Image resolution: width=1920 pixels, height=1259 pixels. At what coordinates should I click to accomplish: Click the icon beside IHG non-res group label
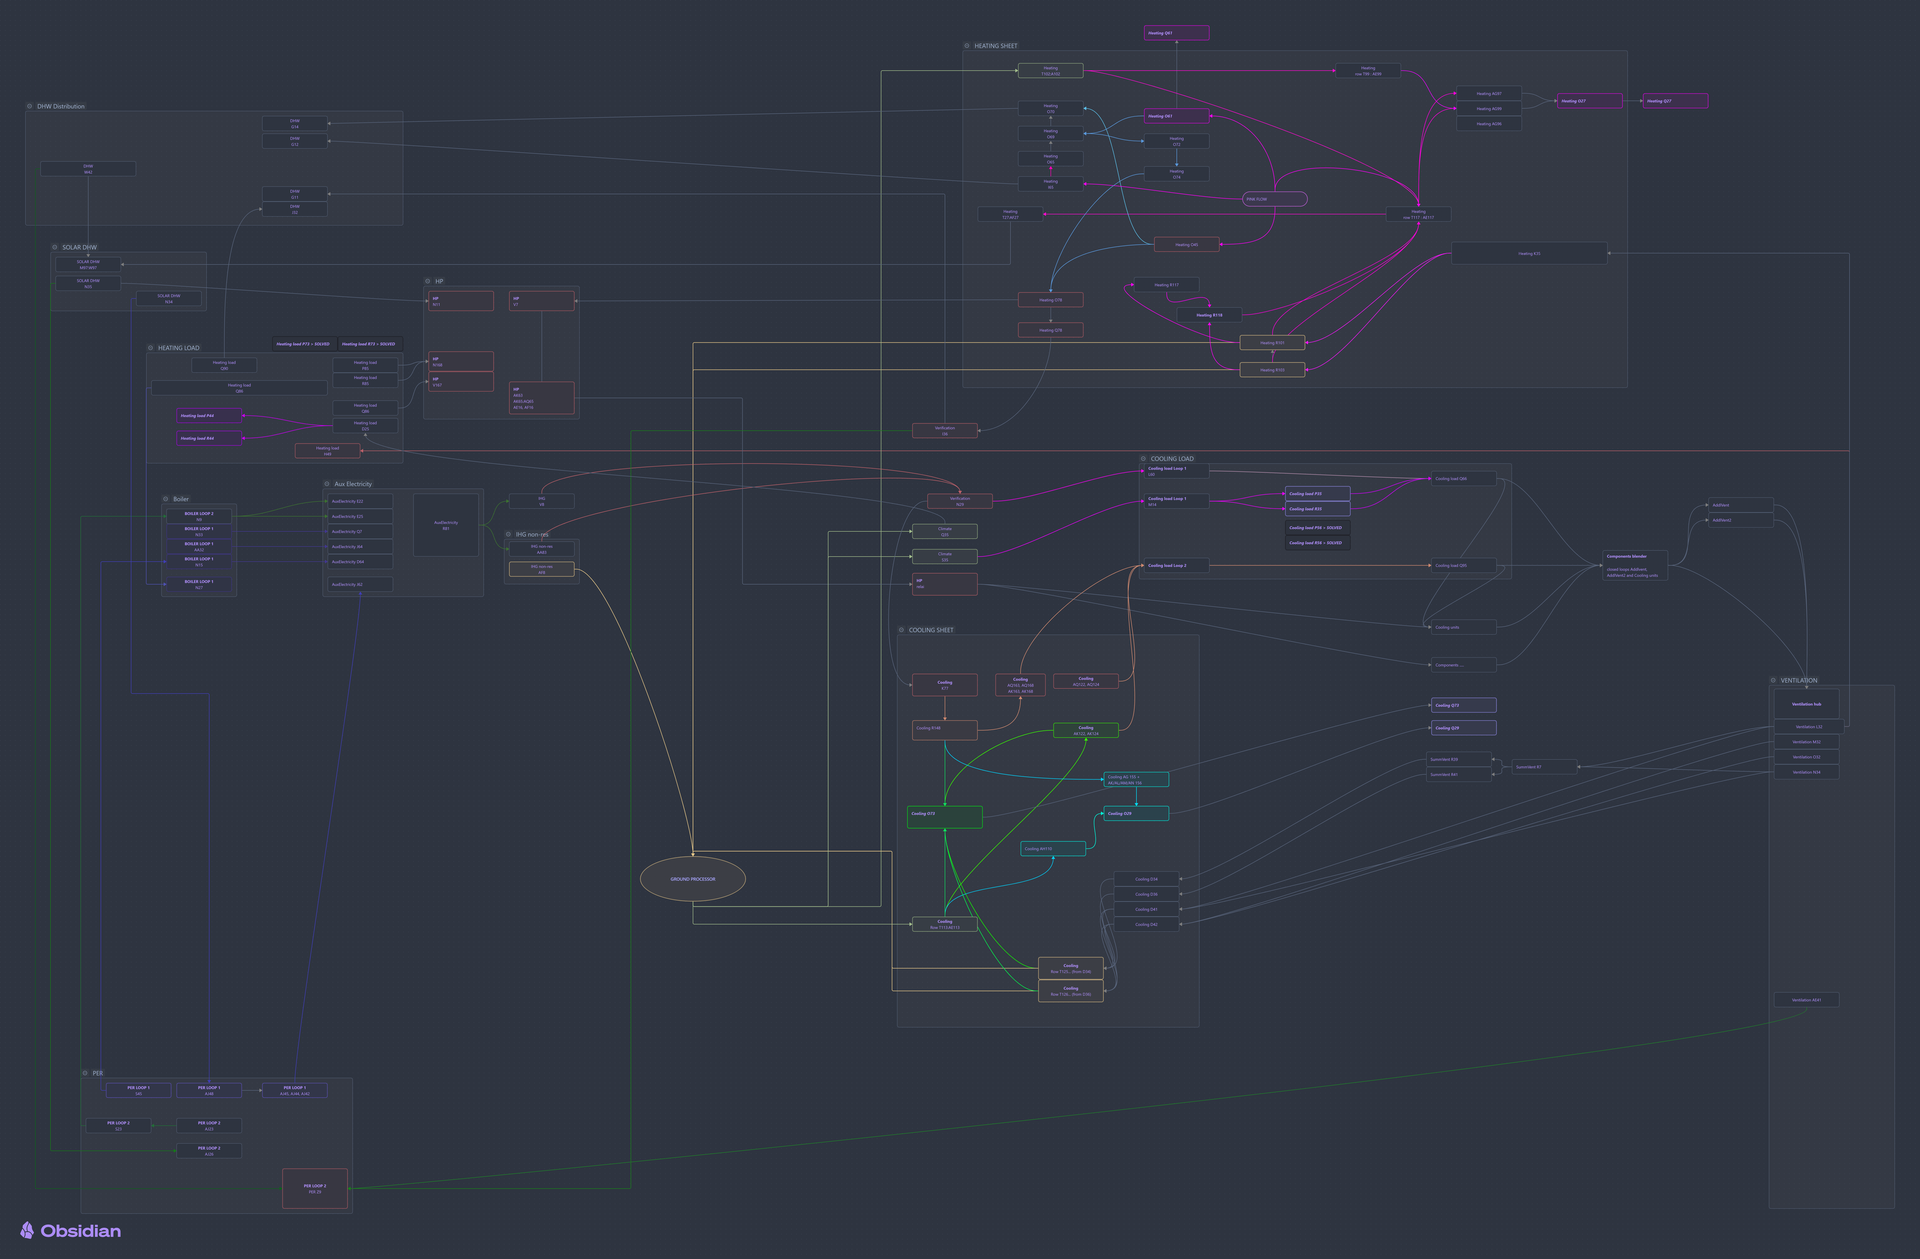pyautogui.click(x=508, y=534)
